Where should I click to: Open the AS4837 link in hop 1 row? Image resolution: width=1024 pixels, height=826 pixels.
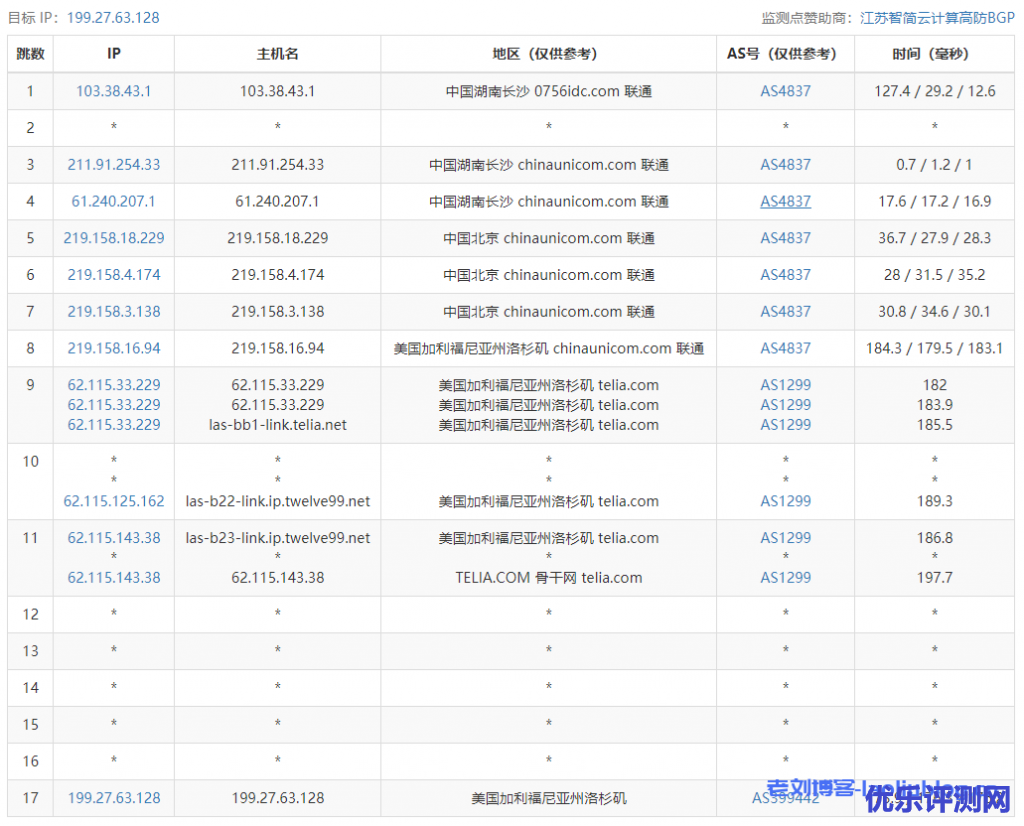(x=785, y=91)
